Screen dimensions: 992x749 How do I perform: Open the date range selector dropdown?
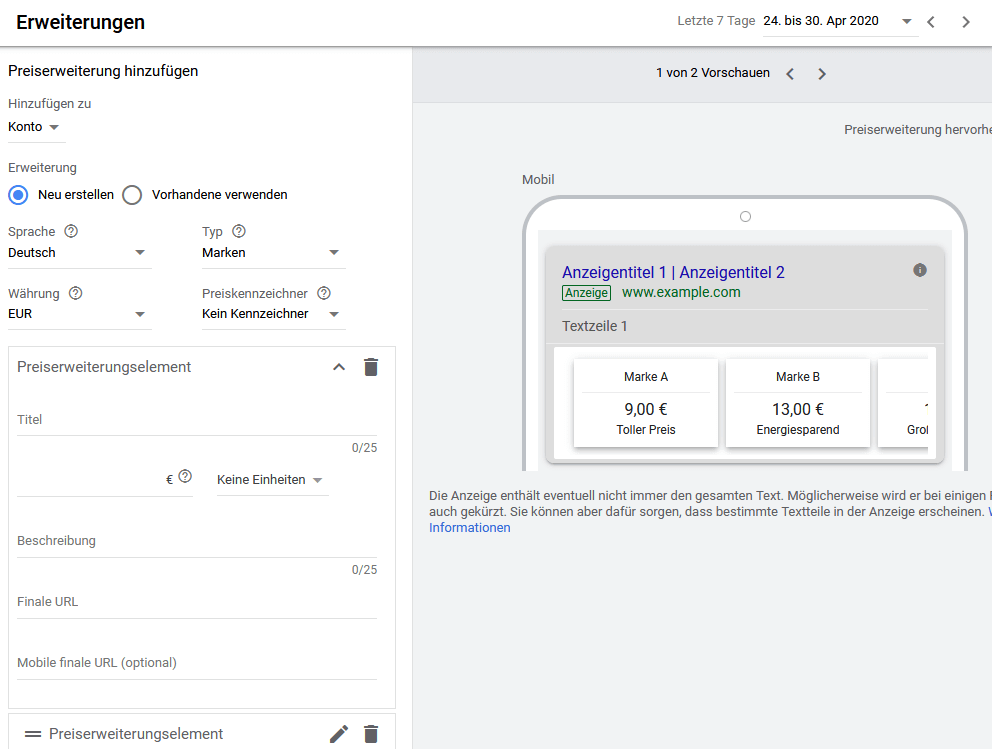838,21
